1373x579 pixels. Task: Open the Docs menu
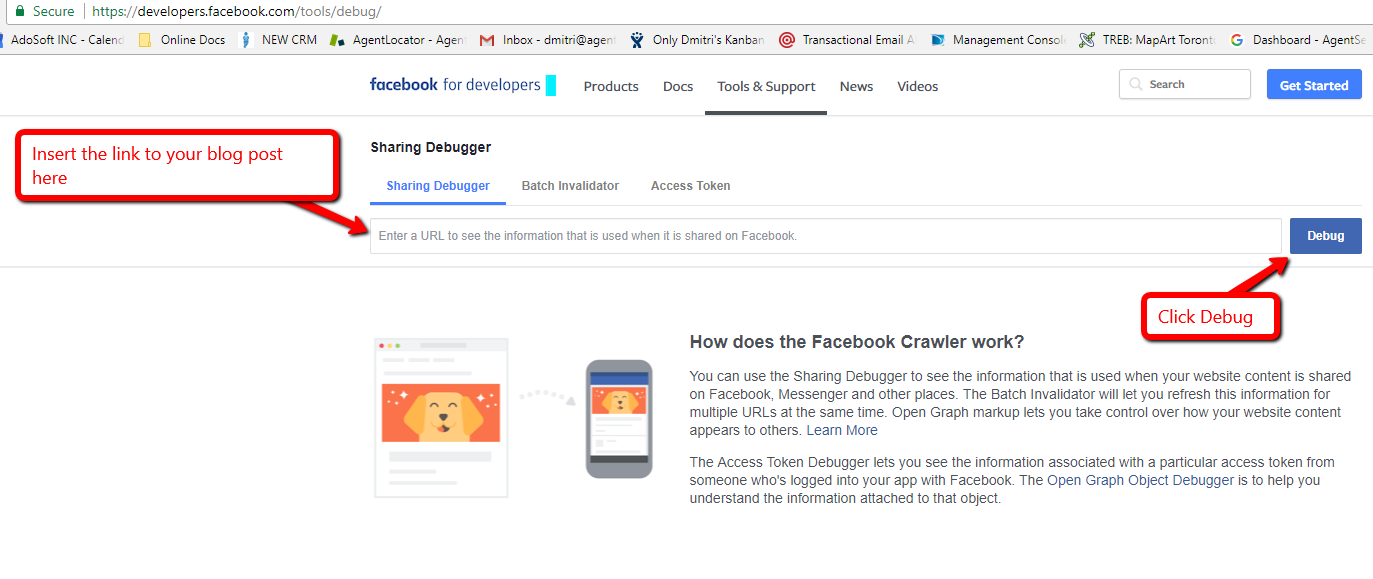click(x=678, y=86)
